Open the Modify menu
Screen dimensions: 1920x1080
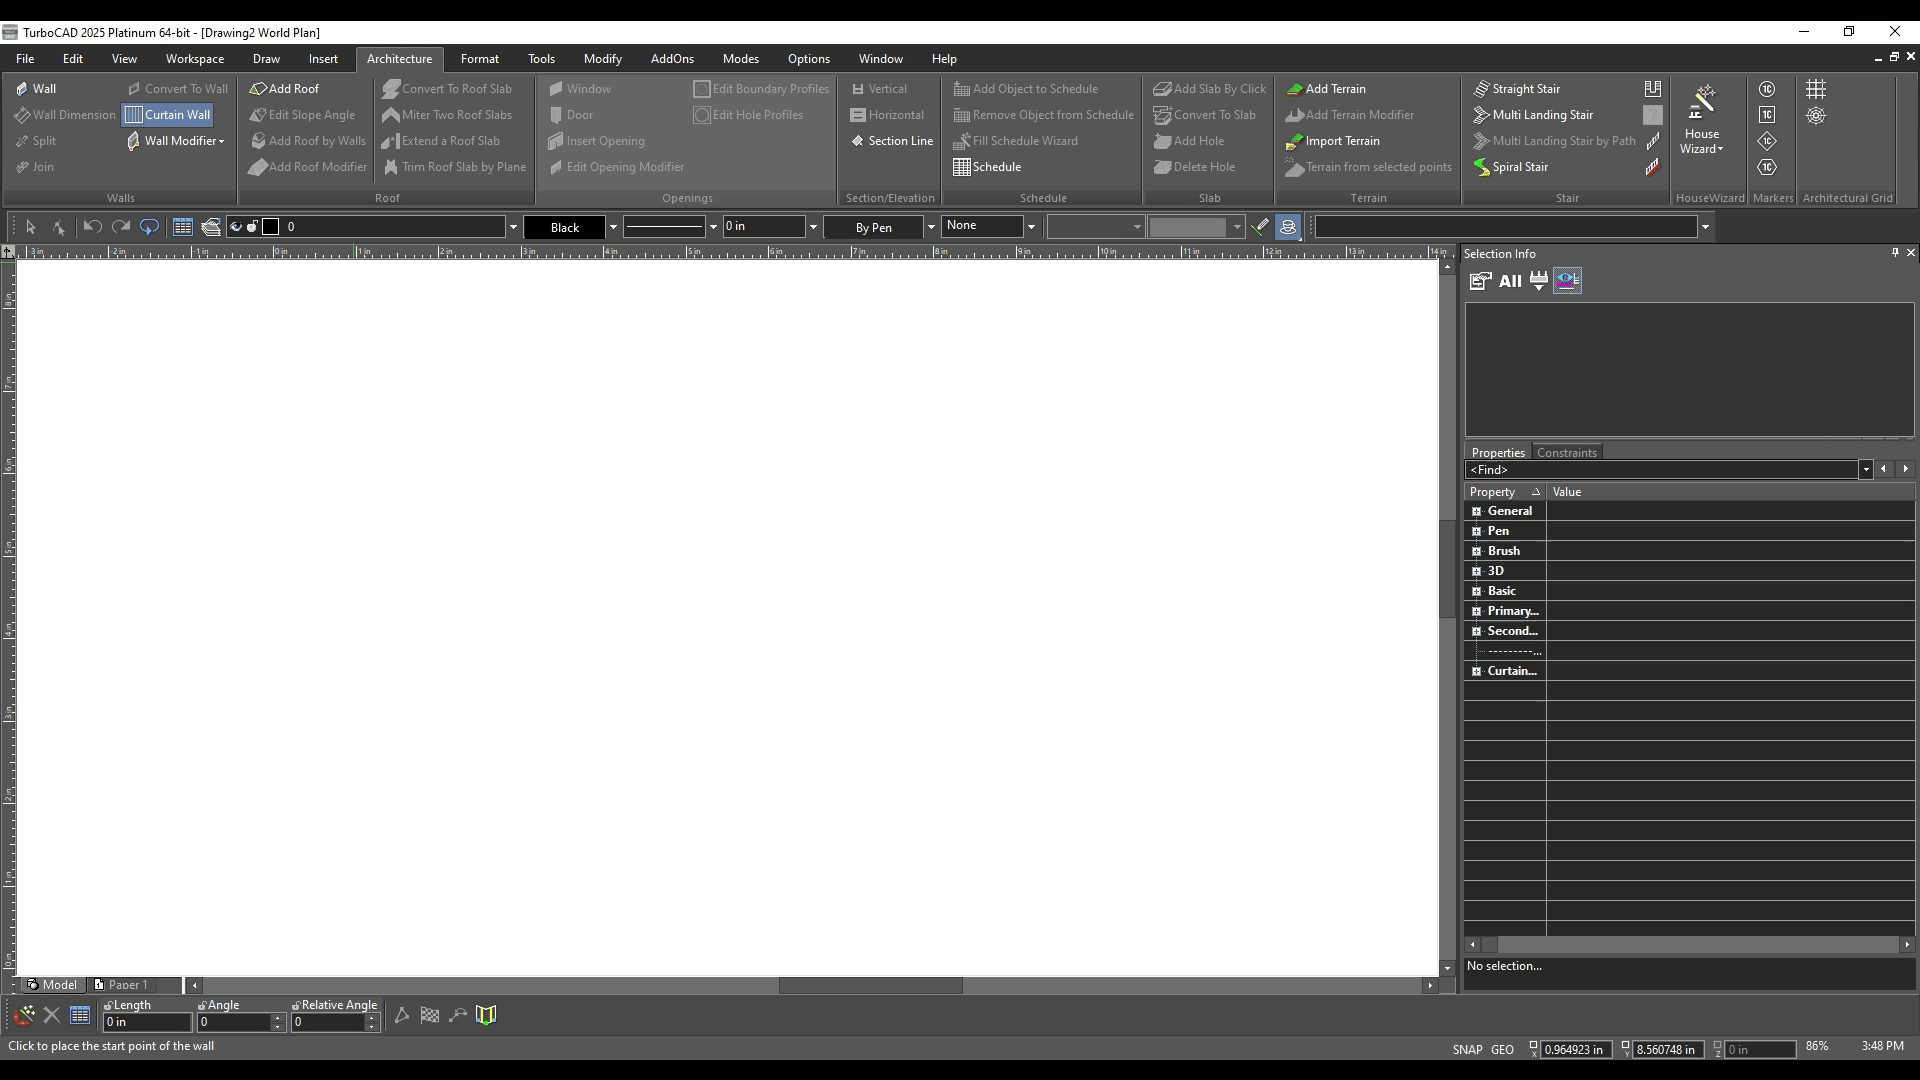pyautogui.click(x=602, y=59)
